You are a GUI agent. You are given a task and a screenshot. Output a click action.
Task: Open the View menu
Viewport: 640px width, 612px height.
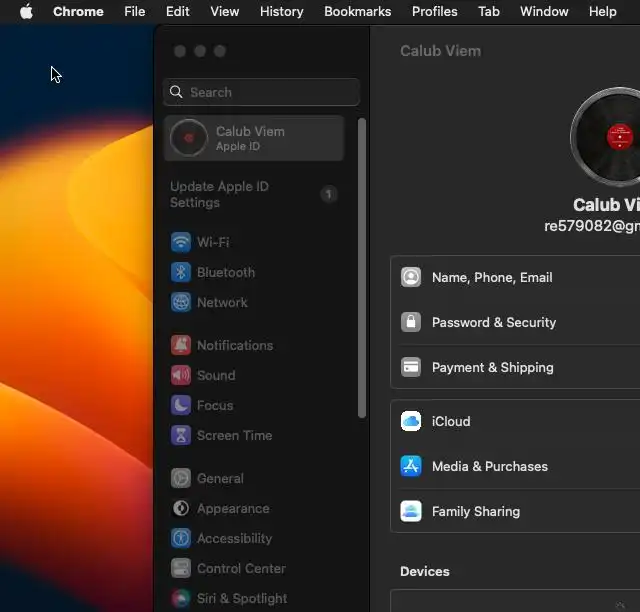[x=224, y=11]
